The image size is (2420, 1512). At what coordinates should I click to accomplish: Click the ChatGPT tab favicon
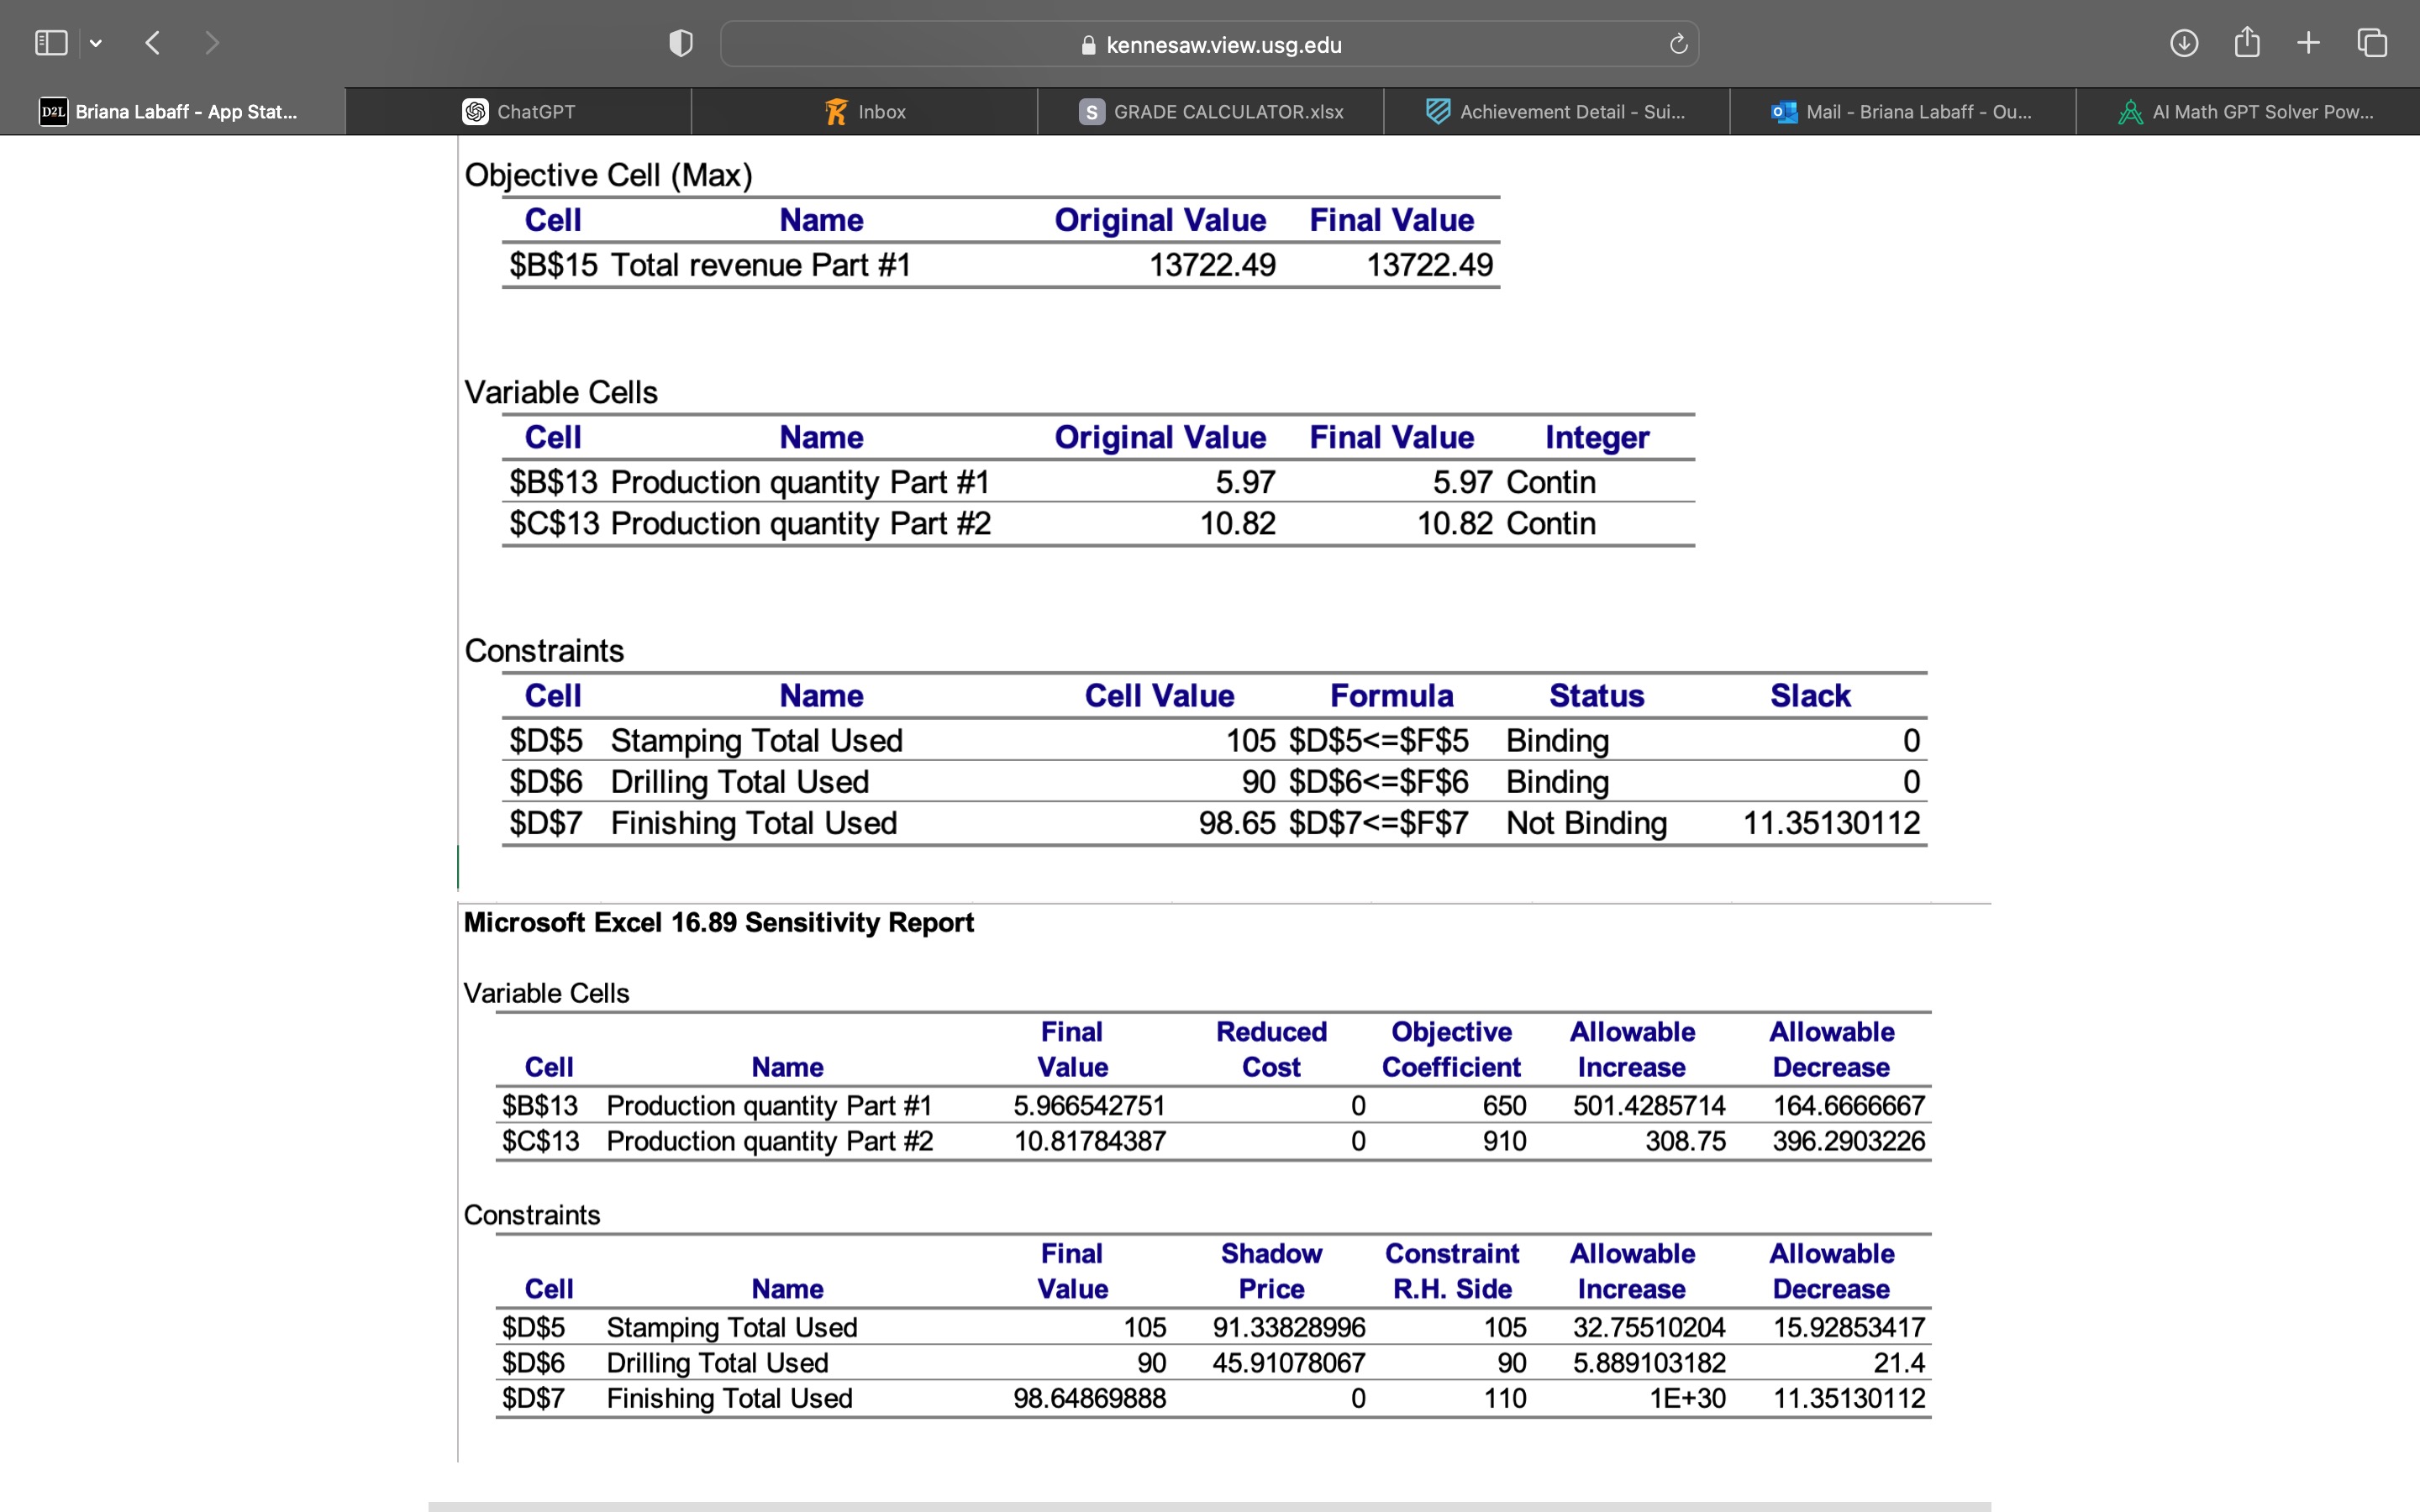click(x=475, y=112)
